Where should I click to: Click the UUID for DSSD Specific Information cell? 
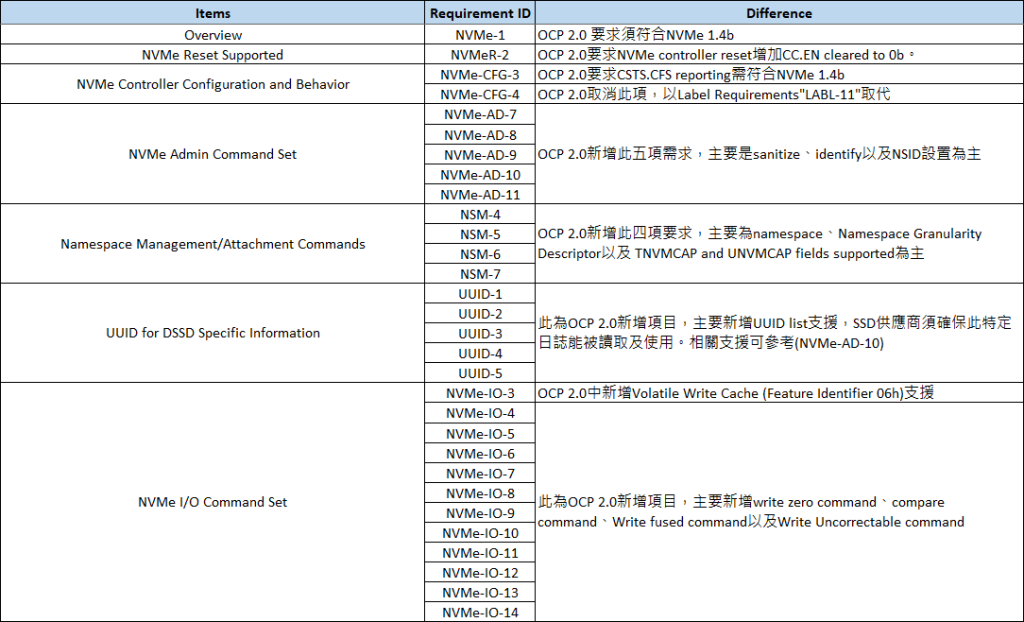coord(212,333)
